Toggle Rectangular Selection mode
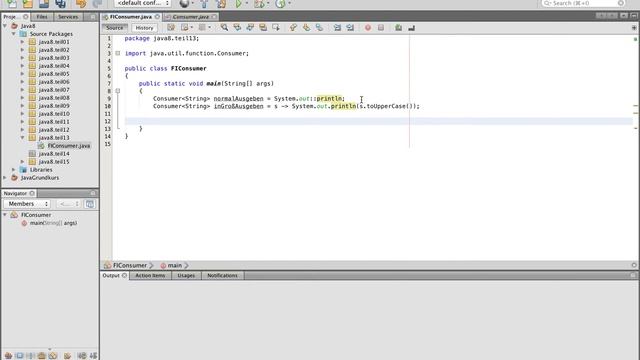 [x=276, y=28]
